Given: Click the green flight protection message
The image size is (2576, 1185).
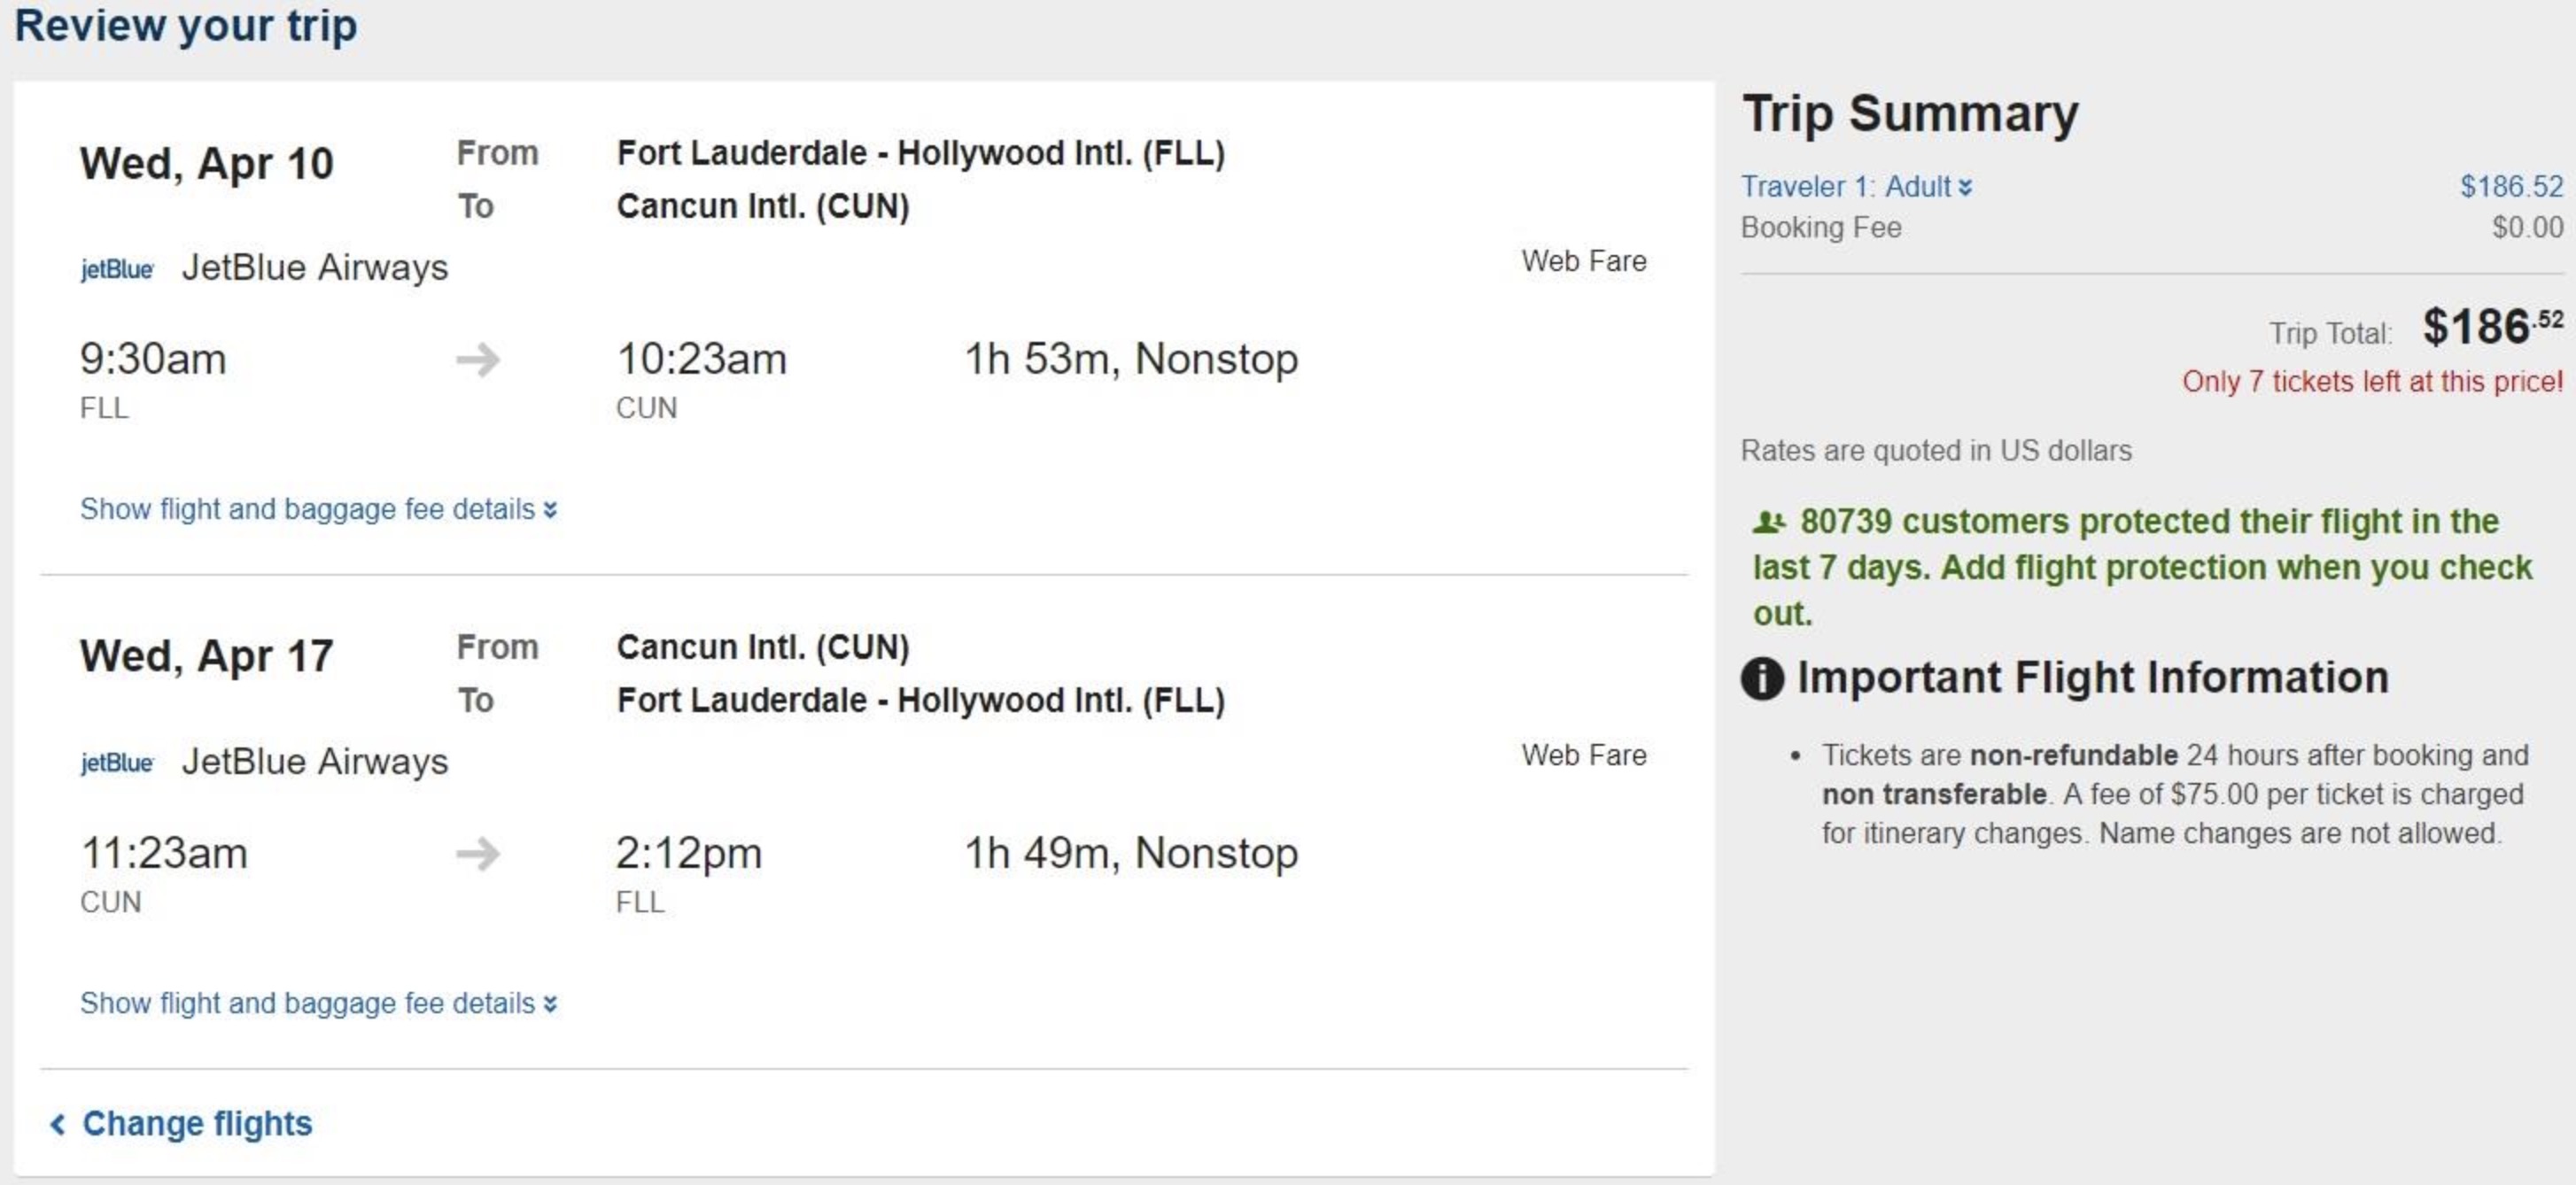Looking at the screenshot, I should click(x=2140, y=567).
